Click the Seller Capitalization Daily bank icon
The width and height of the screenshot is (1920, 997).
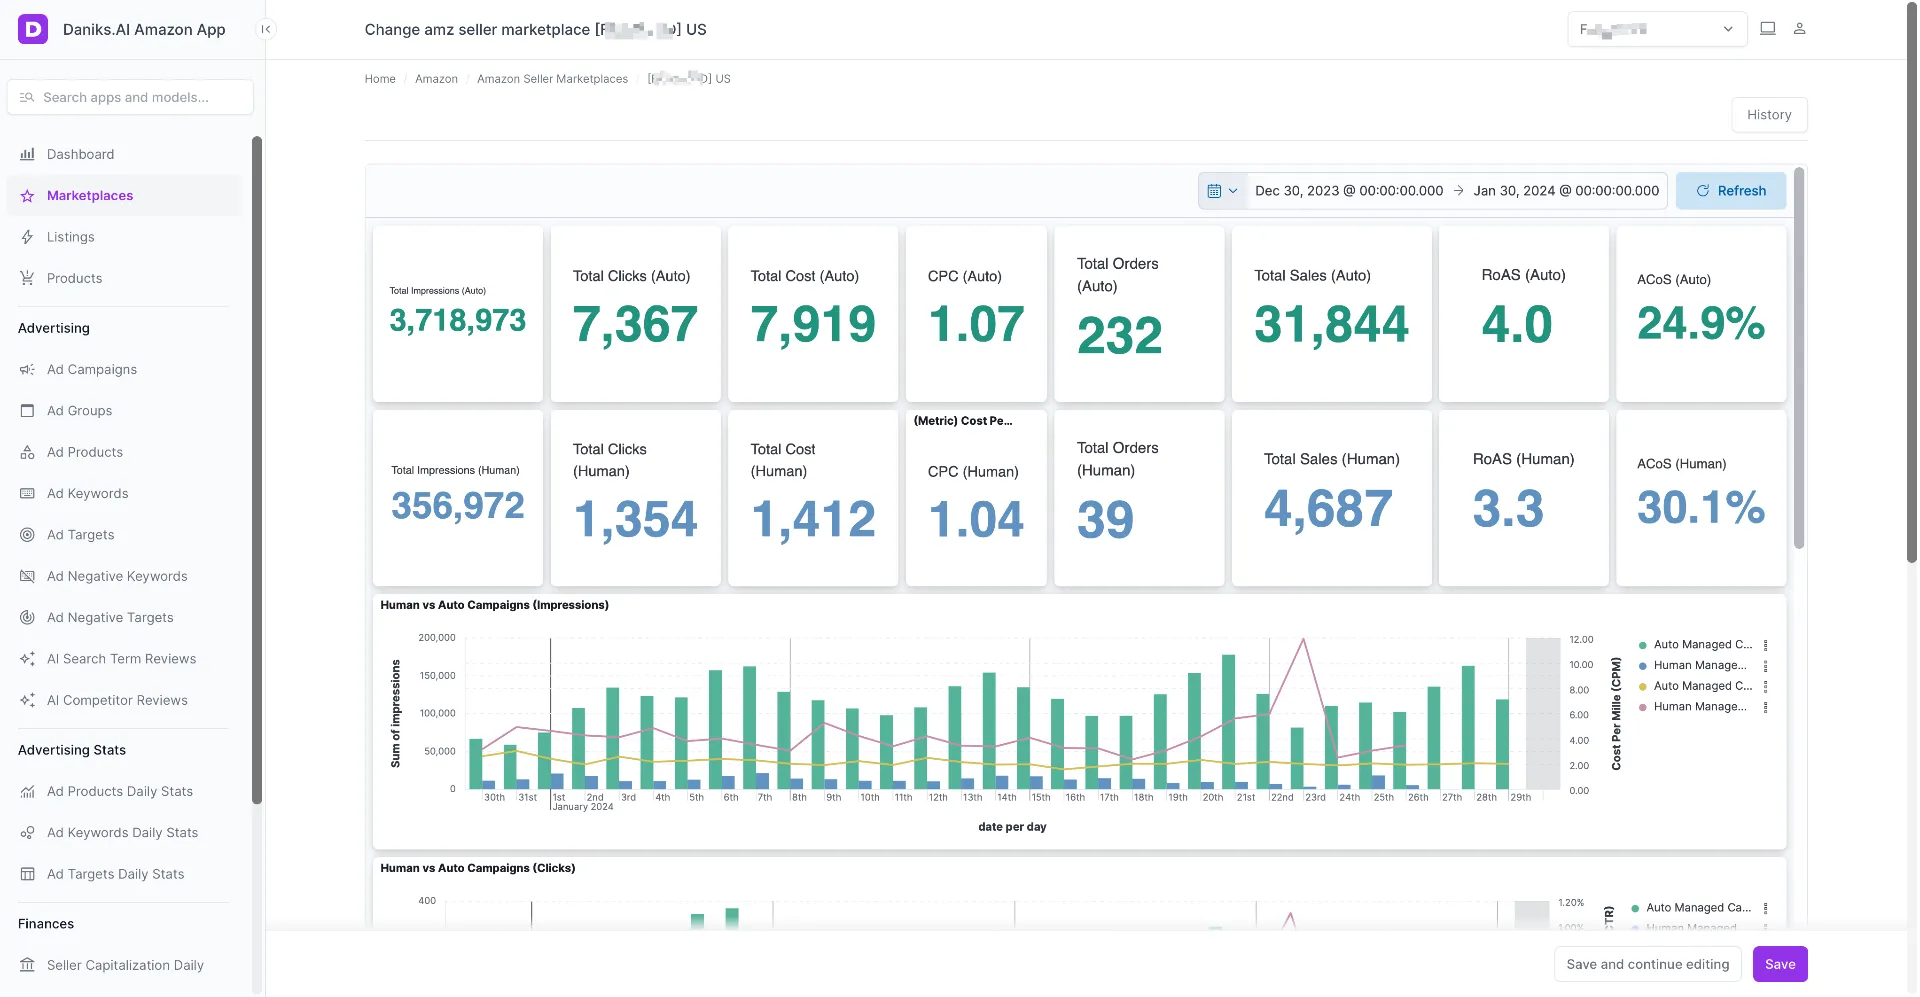[27, 965]
